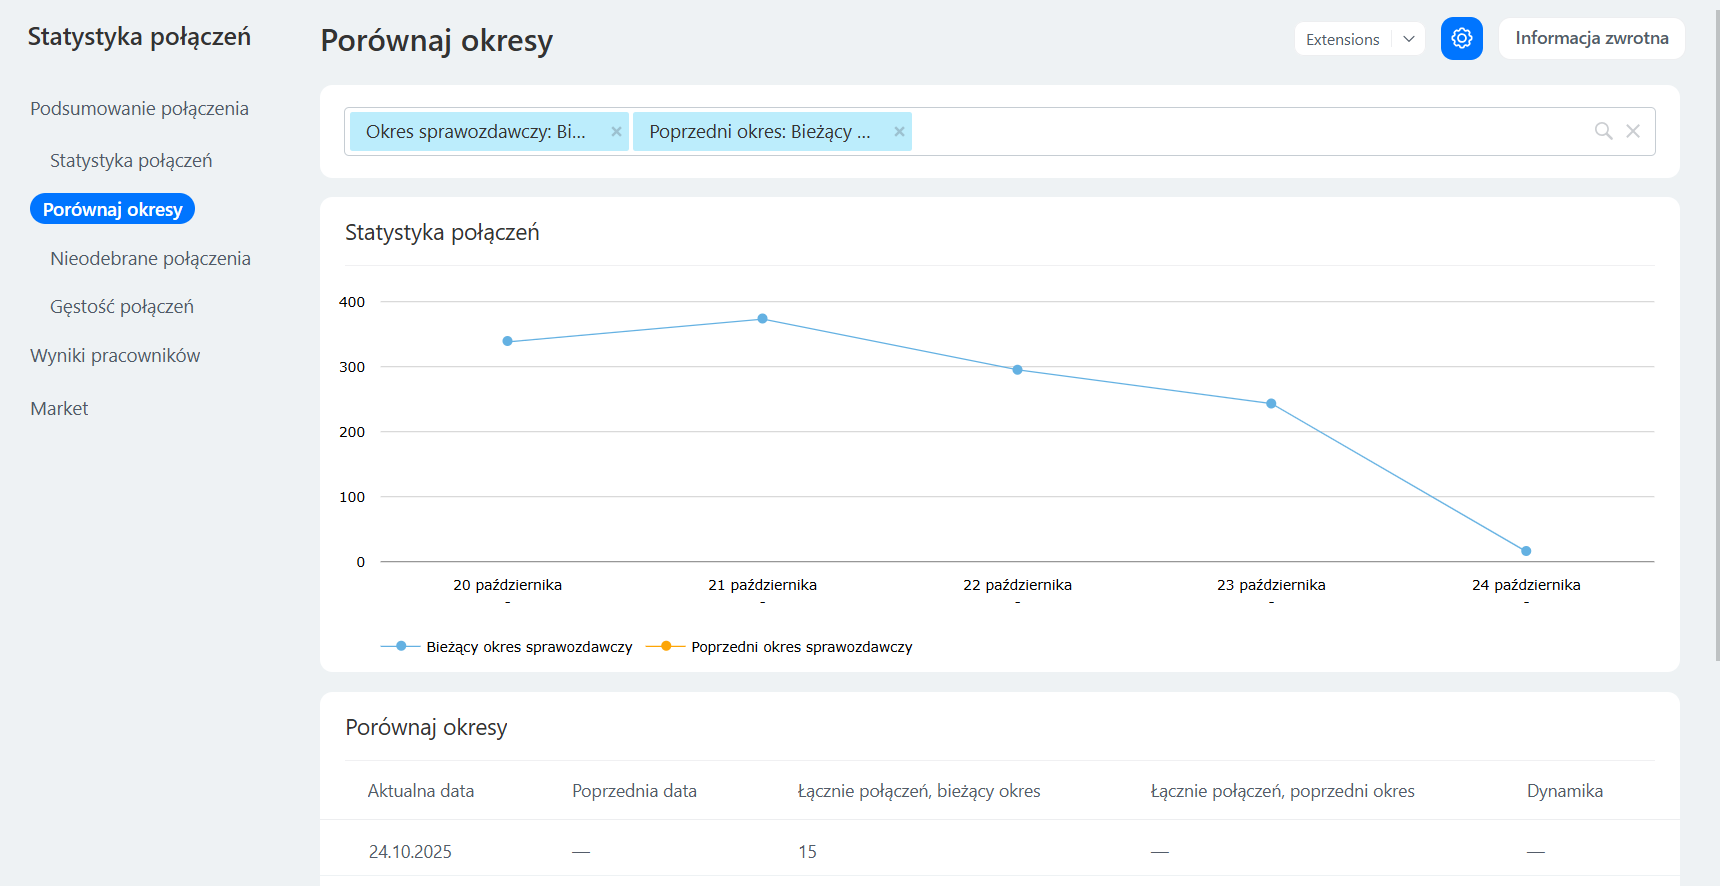
Task: Click the 21 października data point
Action: tap(762, 319)
